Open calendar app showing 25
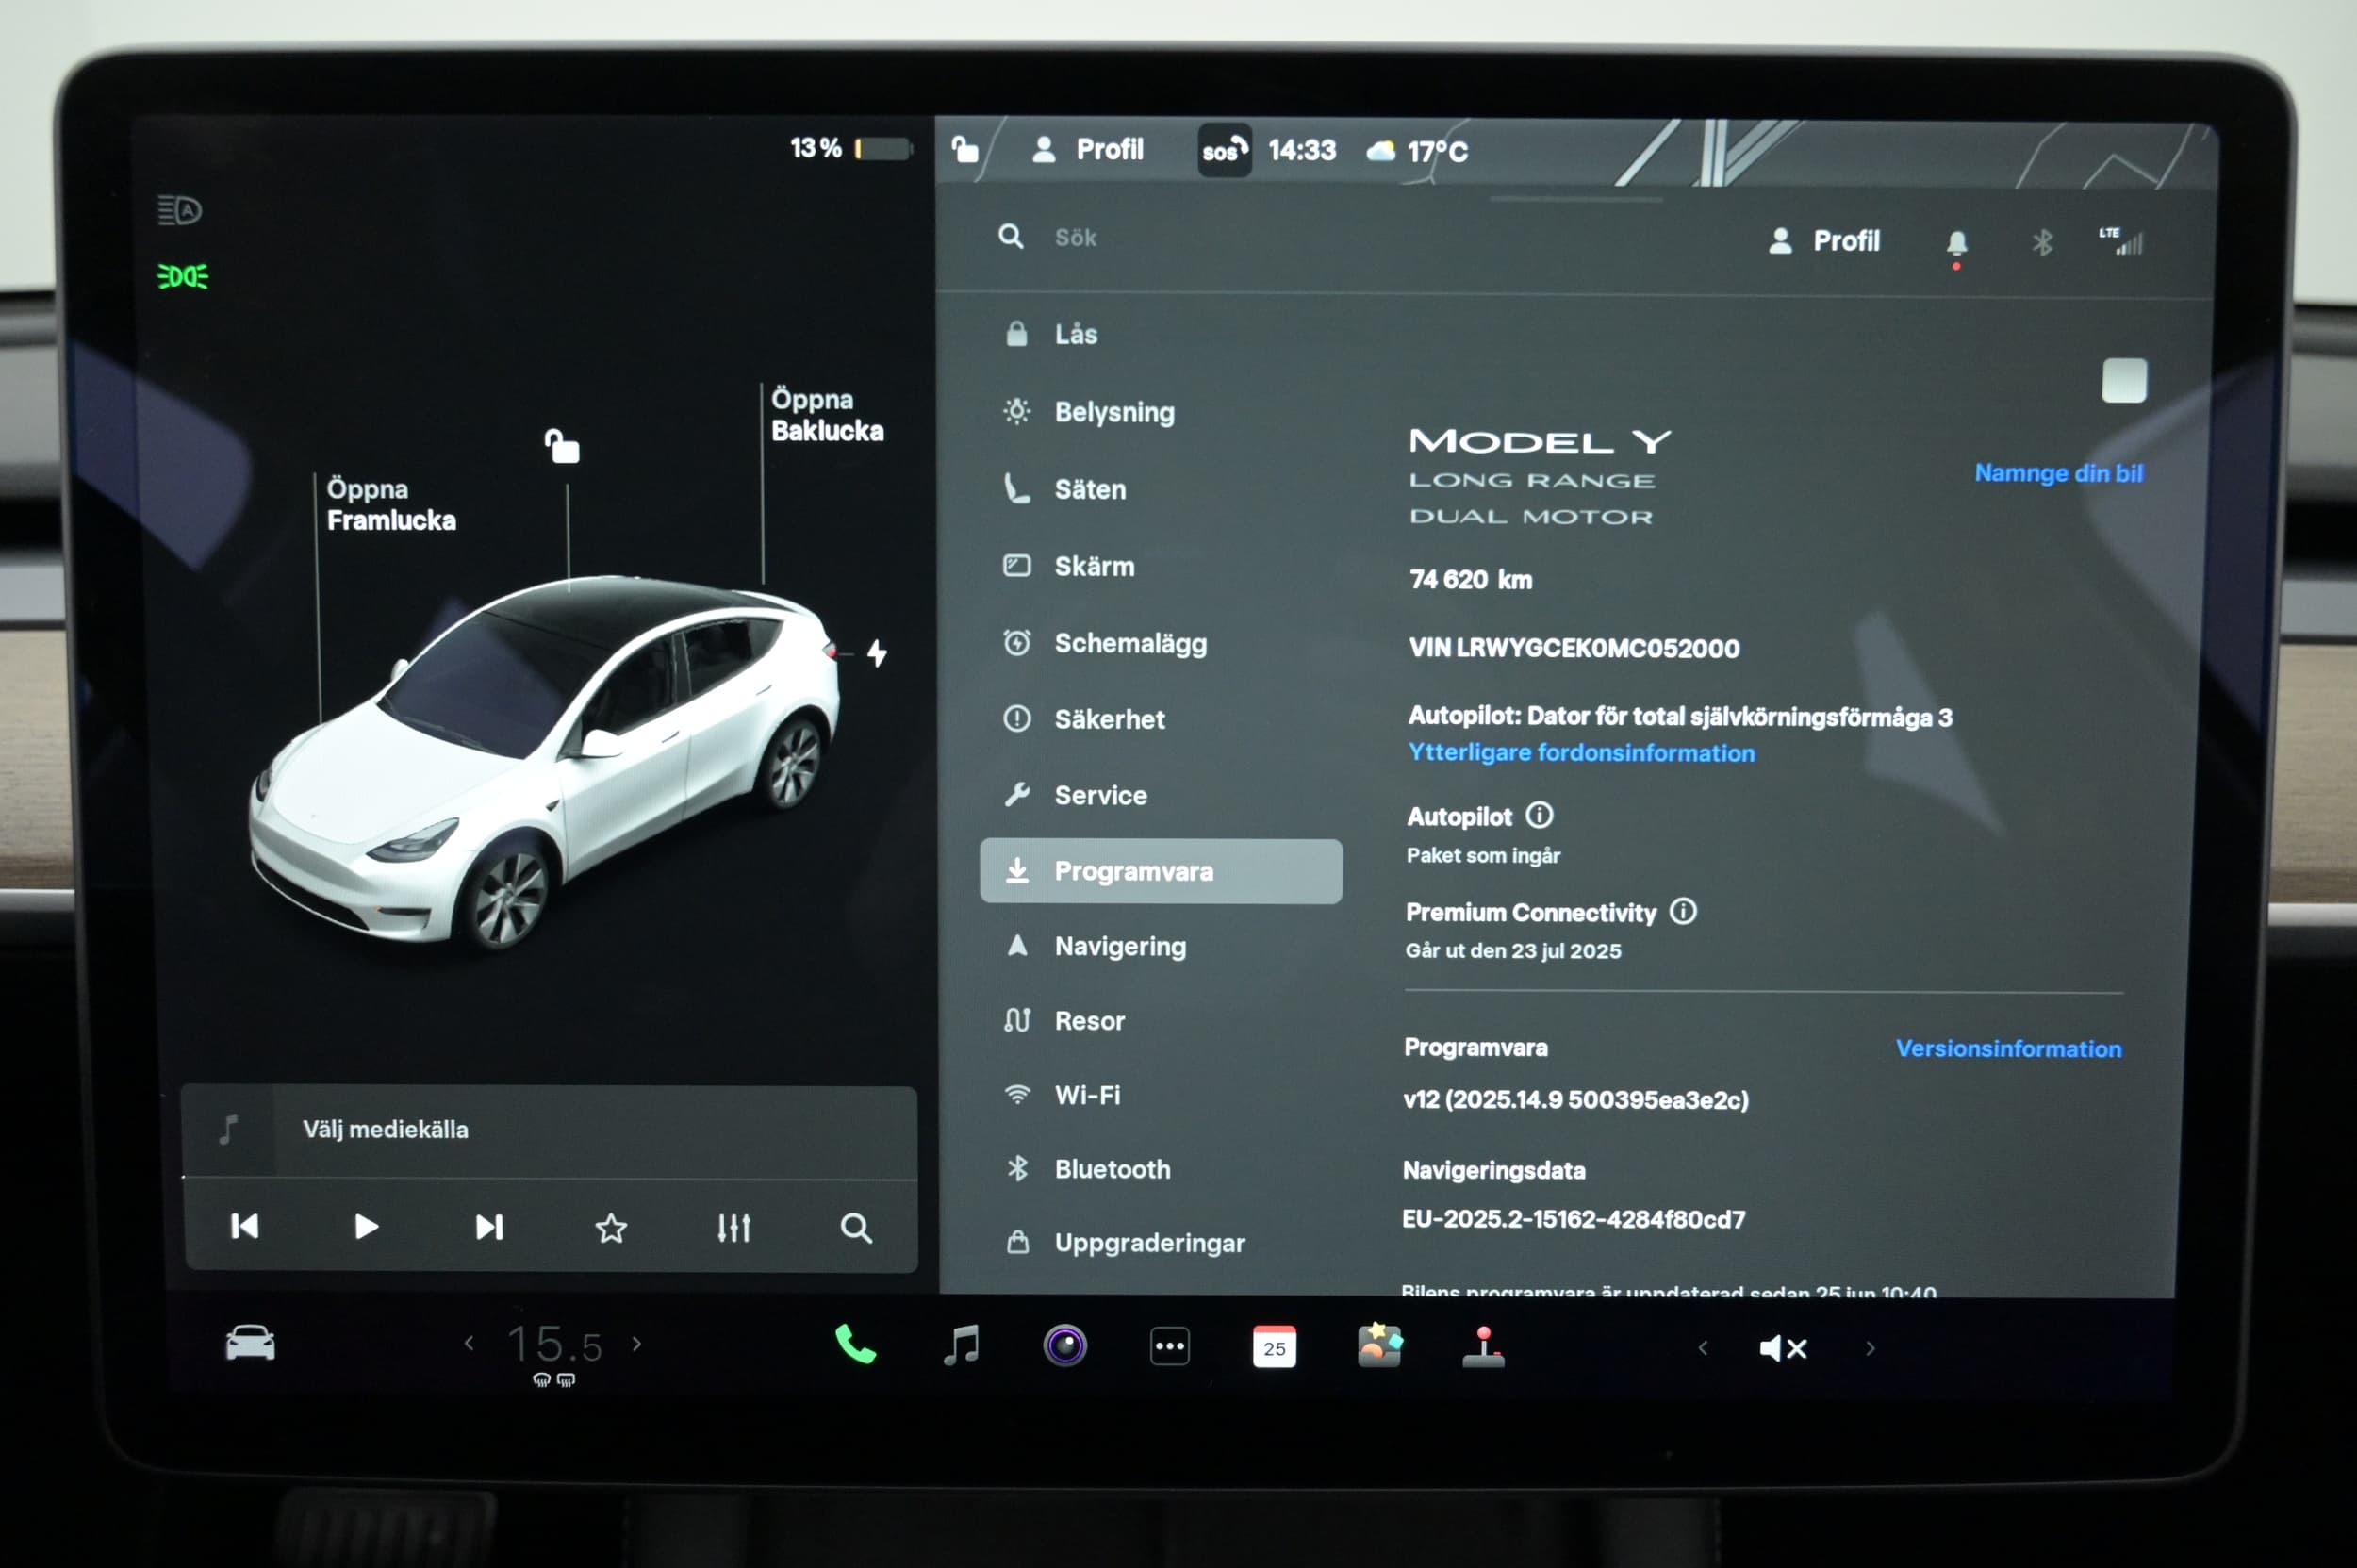Viewport: 2357px width, 1568px height. 1273,1347
